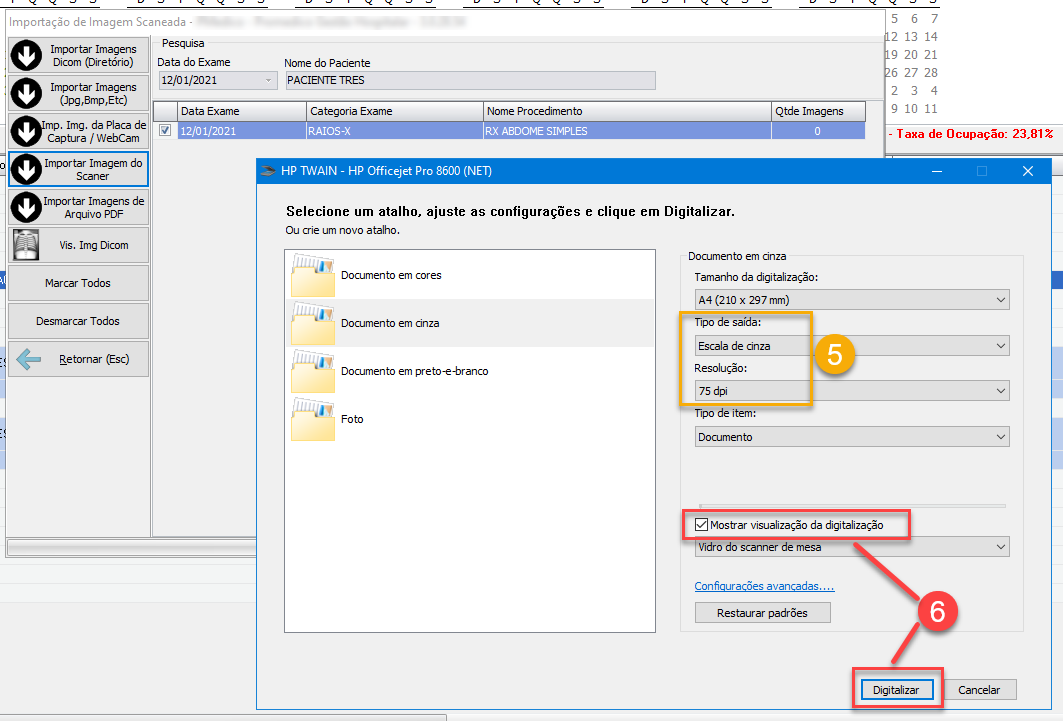Image resolution: width=1063 pixels, height=721 pixels.
Task: Click the Importar Imagens Dicom (Diretório) arrow icon
Action: pos(26,56)
